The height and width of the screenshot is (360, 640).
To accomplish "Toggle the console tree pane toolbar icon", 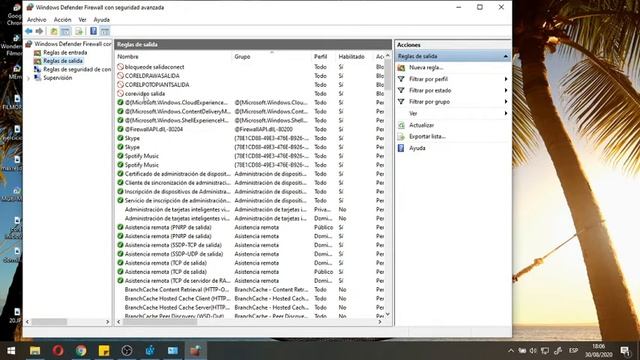I will [x=65, y=31].
